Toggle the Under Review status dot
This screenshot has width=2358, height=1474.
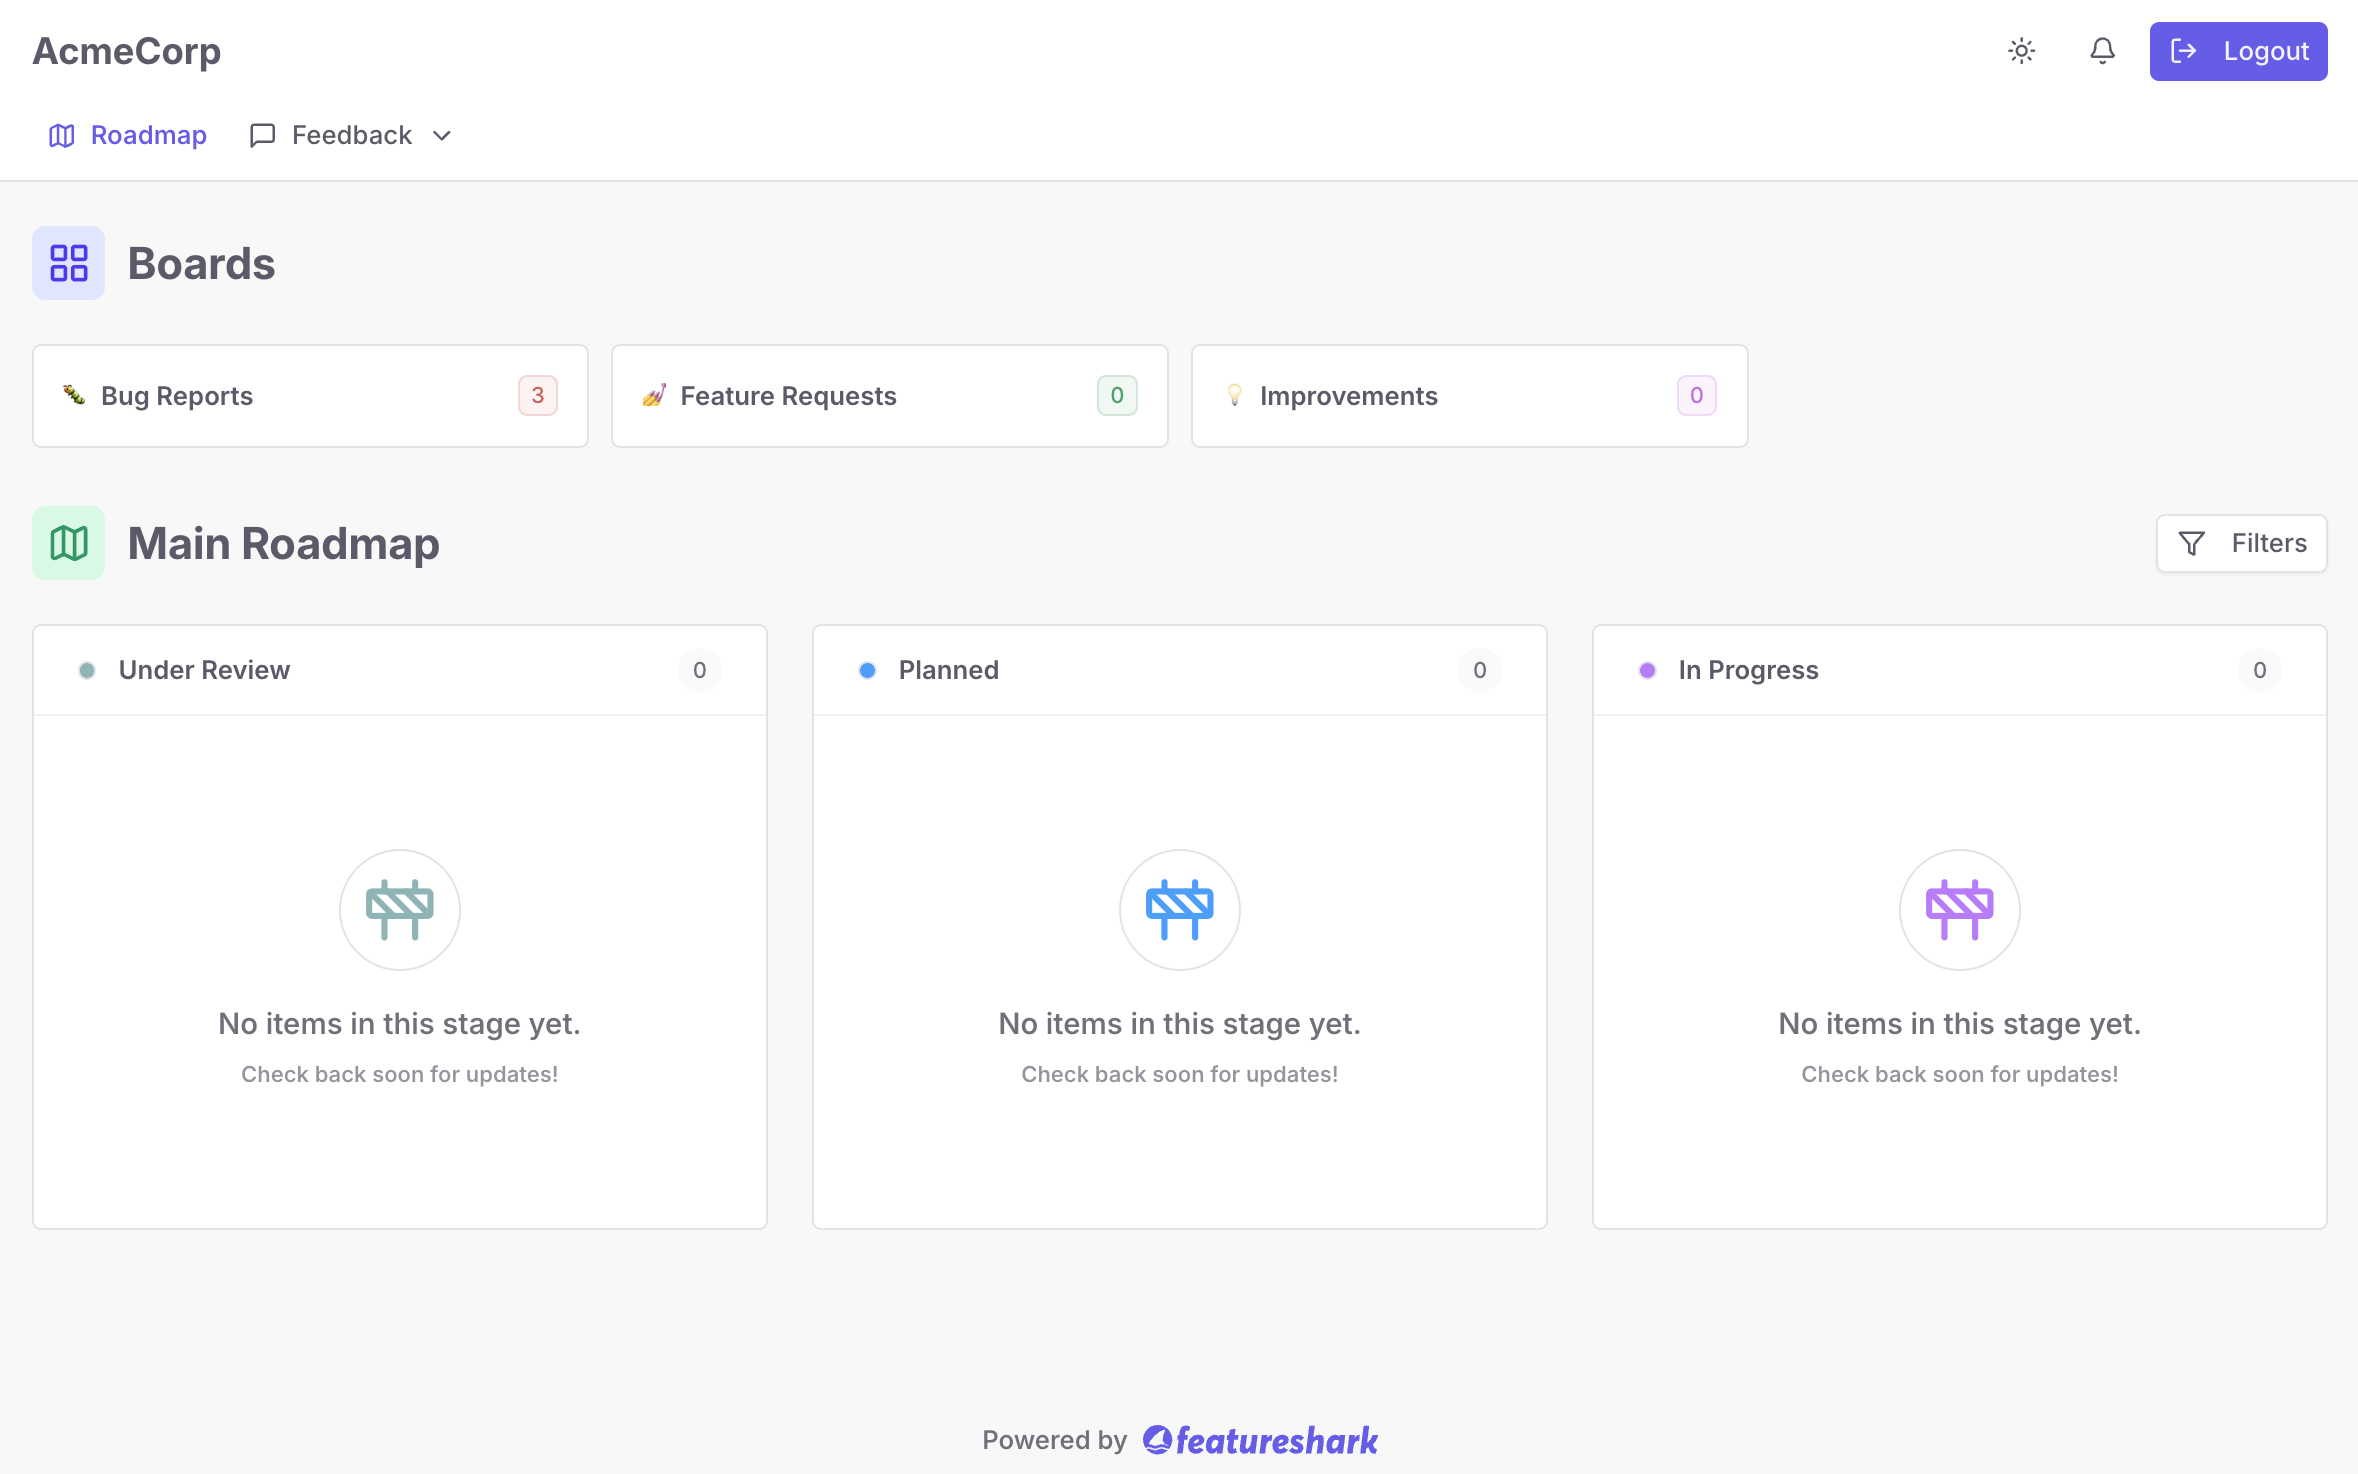[88, 670]
